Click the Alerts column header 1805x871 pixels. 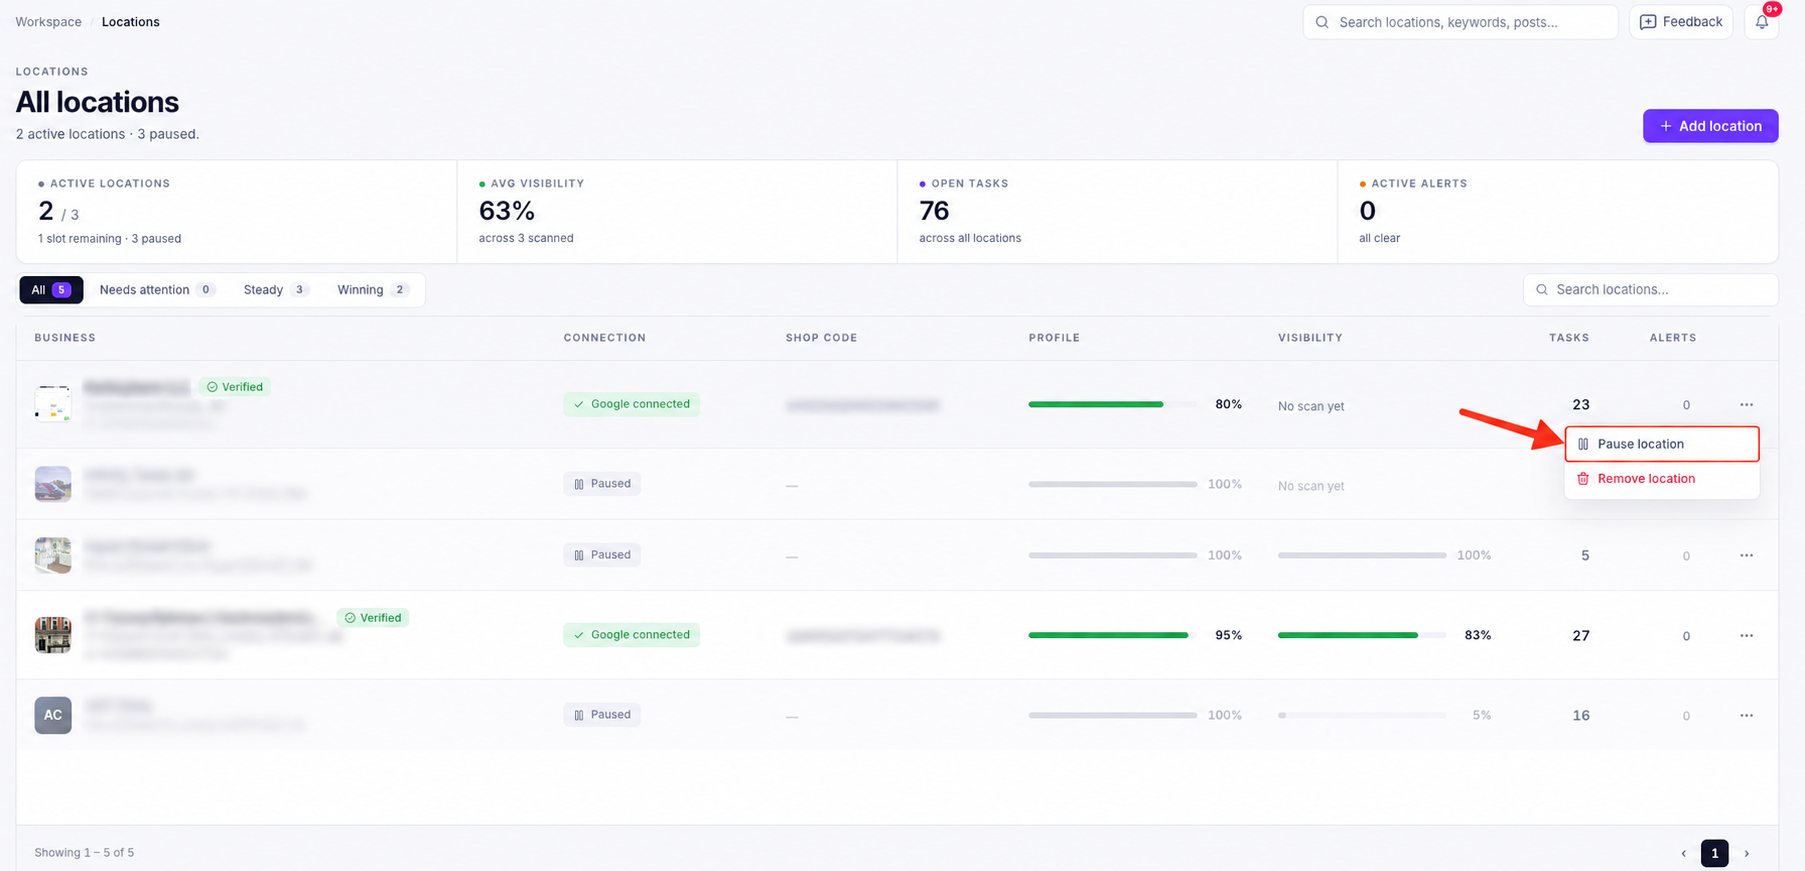[1673, 338]
